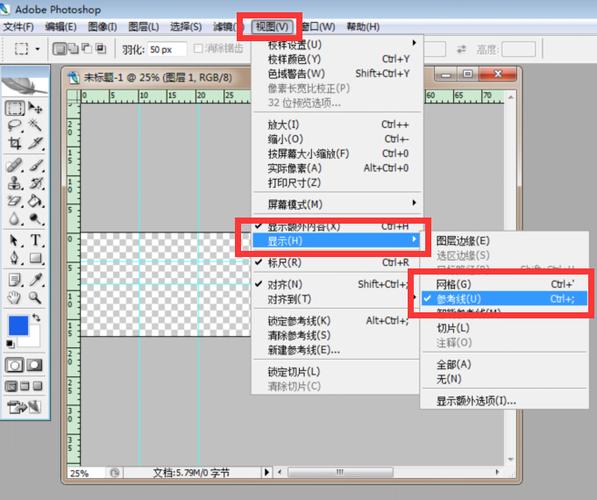The image size is (597, 500).
Task: Select the Healing Brush tool
Action: (x=15, y=166)
